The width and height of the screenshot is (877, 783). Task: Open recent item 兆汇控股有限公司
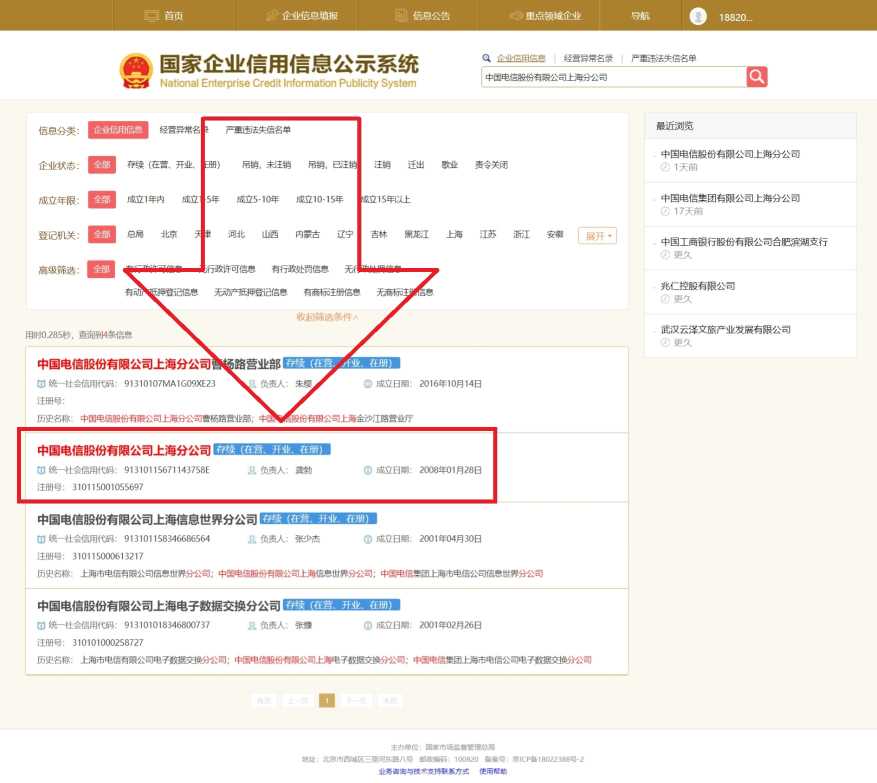(x=697, y=286)
